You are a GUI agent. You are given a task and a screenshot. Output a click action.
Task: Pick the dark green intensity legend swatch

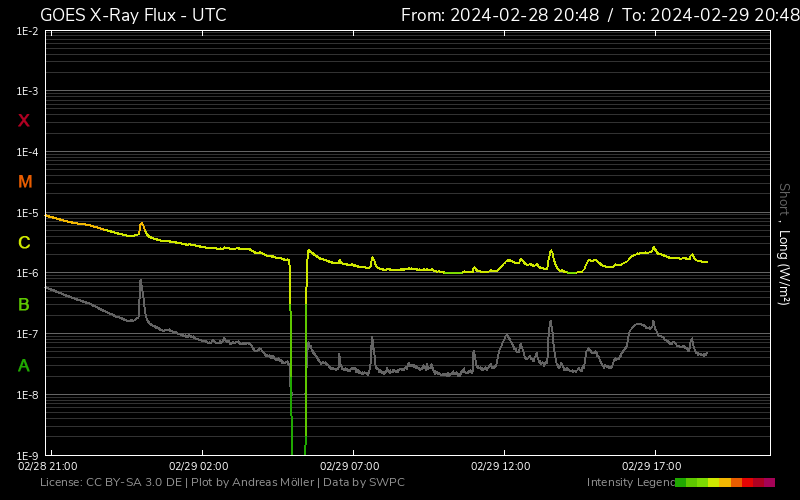(681, 482)
